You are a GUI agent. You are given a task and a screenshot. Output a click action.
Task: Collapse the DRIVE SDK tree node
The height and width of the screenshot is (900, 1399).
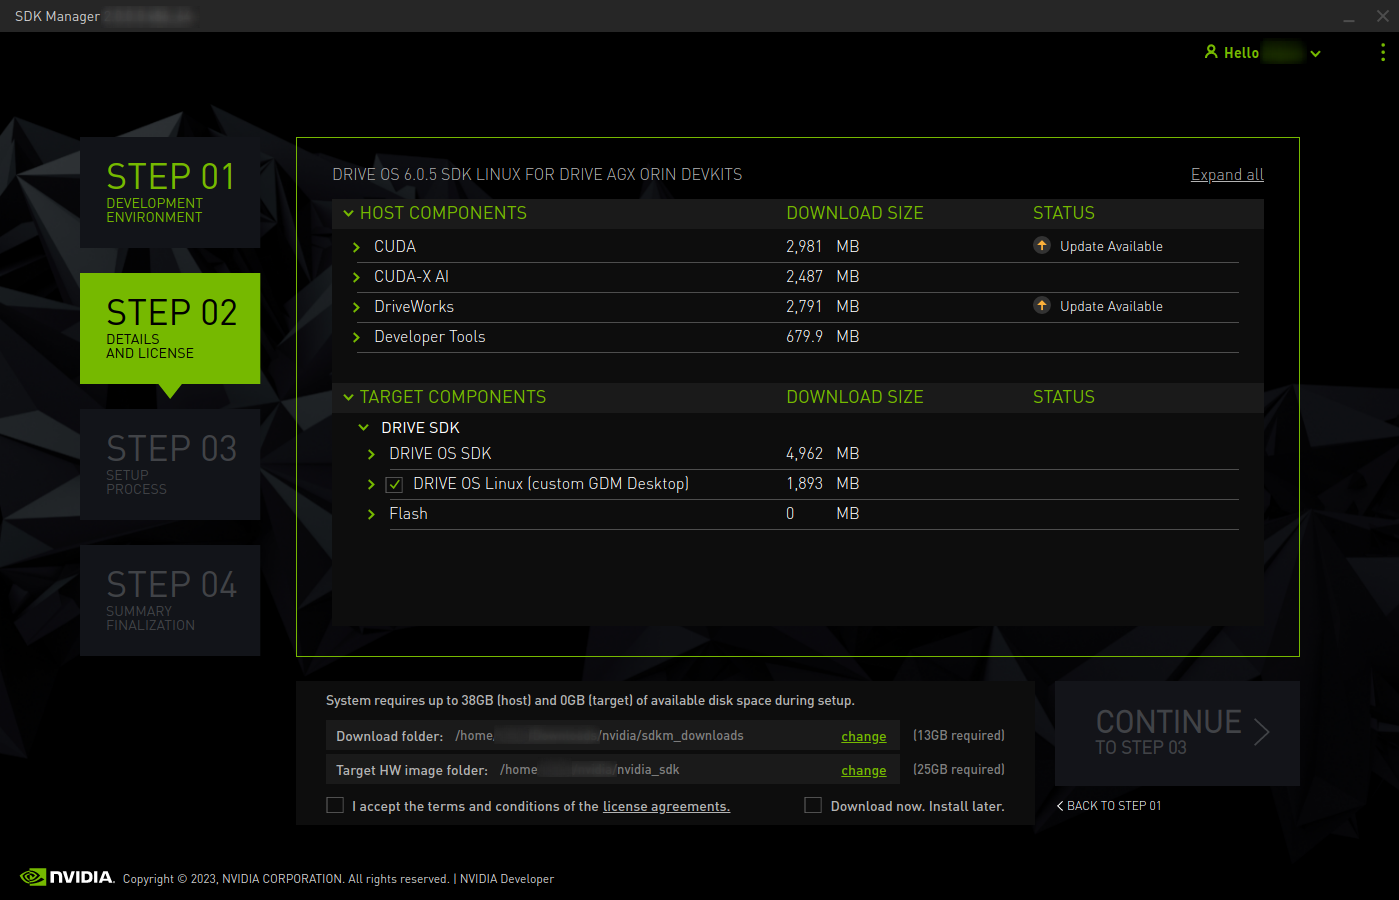pos(364,427)
